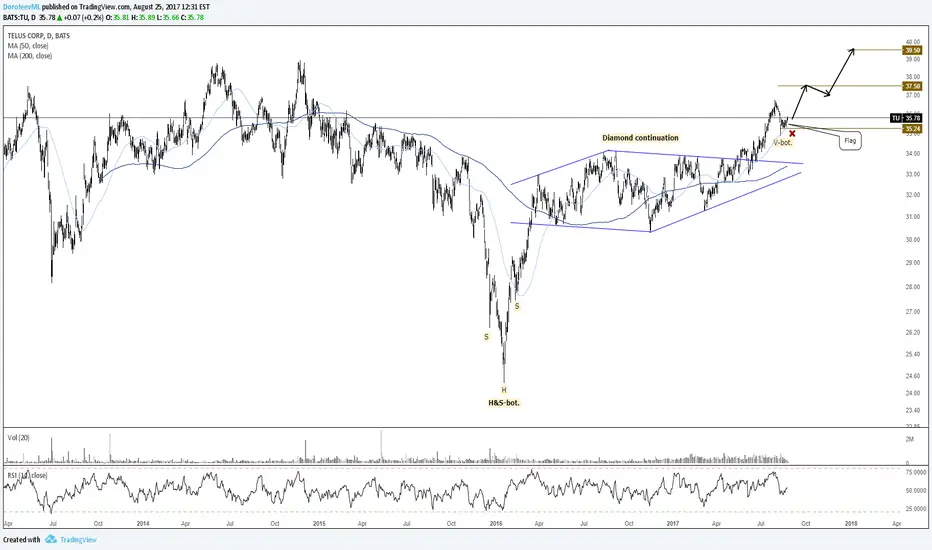Click the Flag callout label
Viewport: 932px width, 550px height.
pos(850,141)
